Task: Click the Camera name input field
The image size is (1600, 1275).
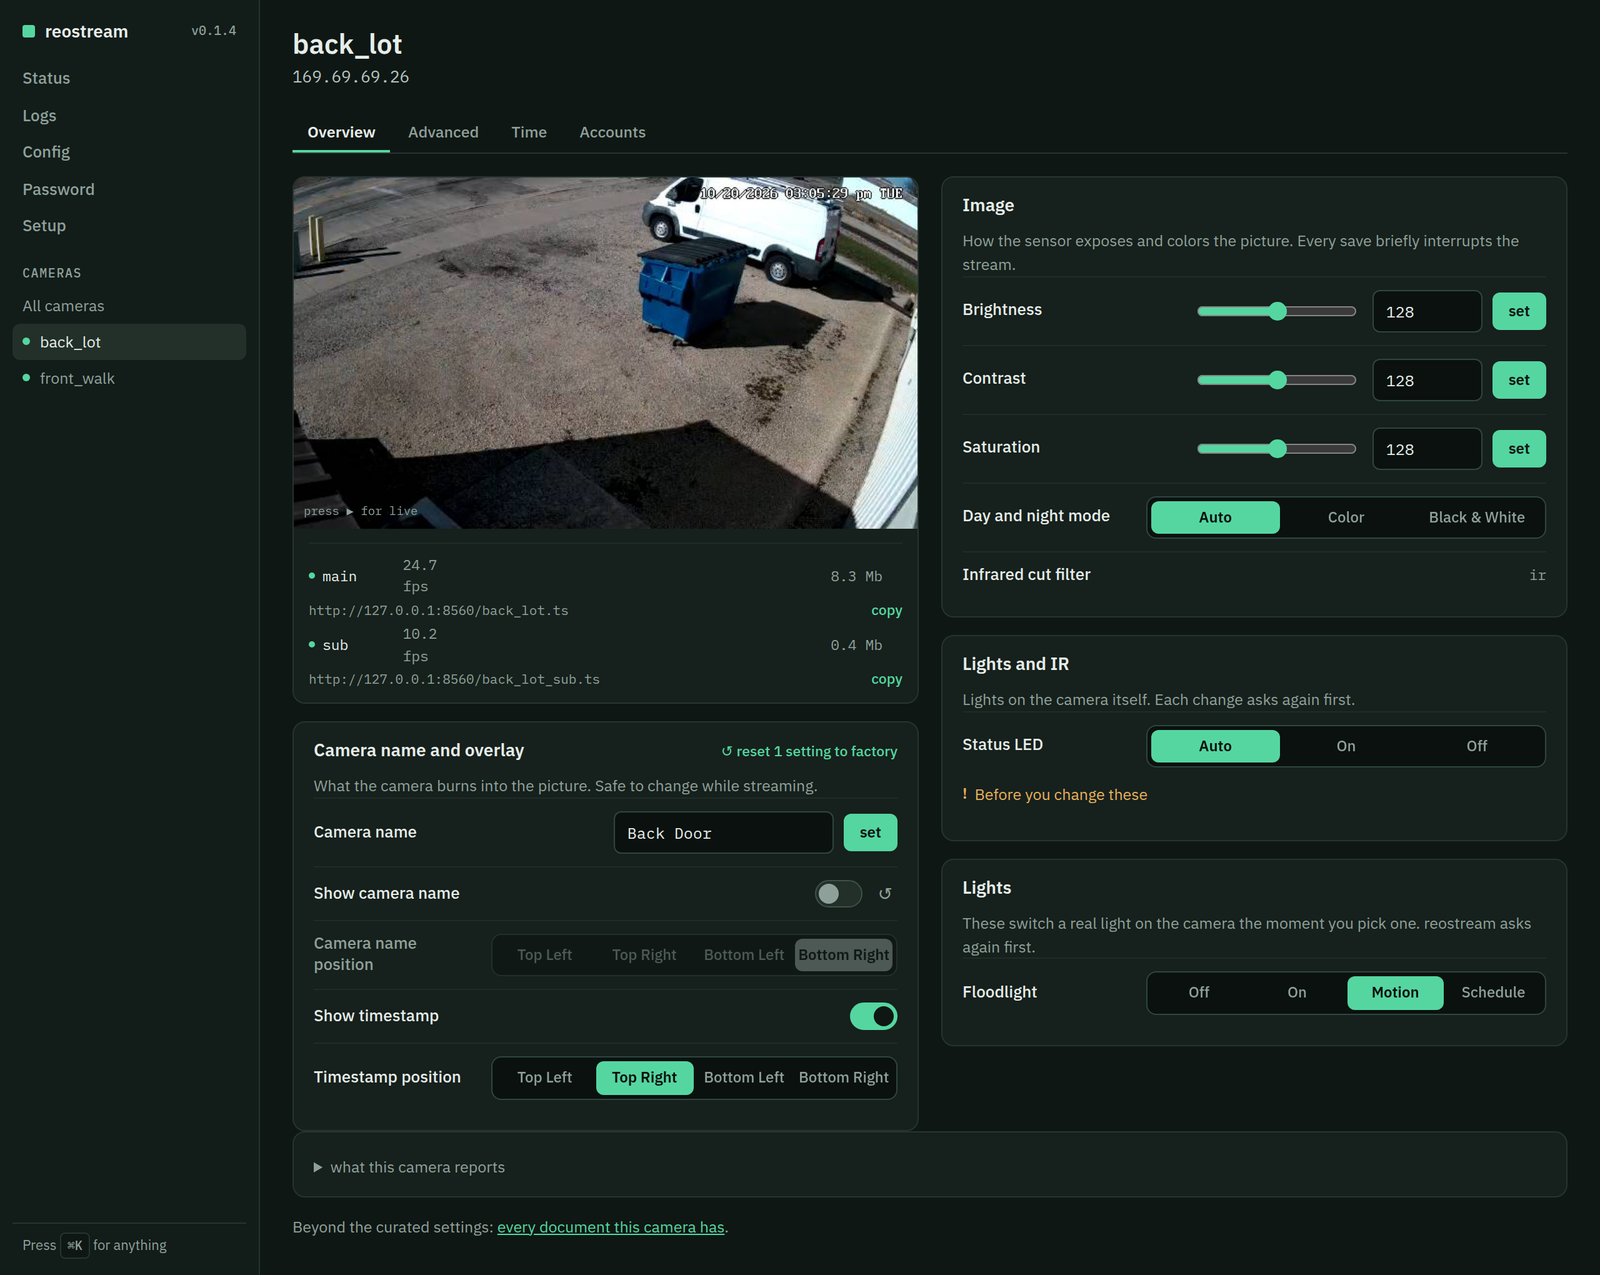Action: tap(723, 833)
